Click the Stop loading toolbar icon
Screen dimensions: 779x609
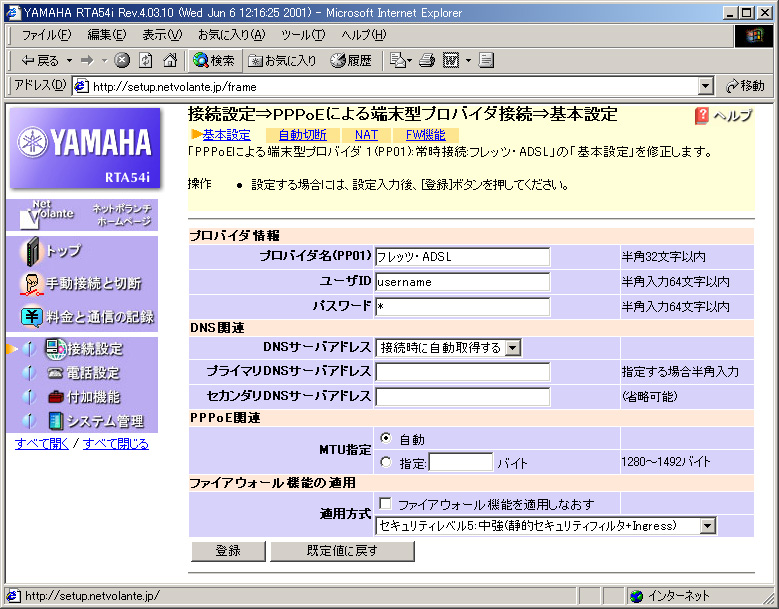coord(122,60)
